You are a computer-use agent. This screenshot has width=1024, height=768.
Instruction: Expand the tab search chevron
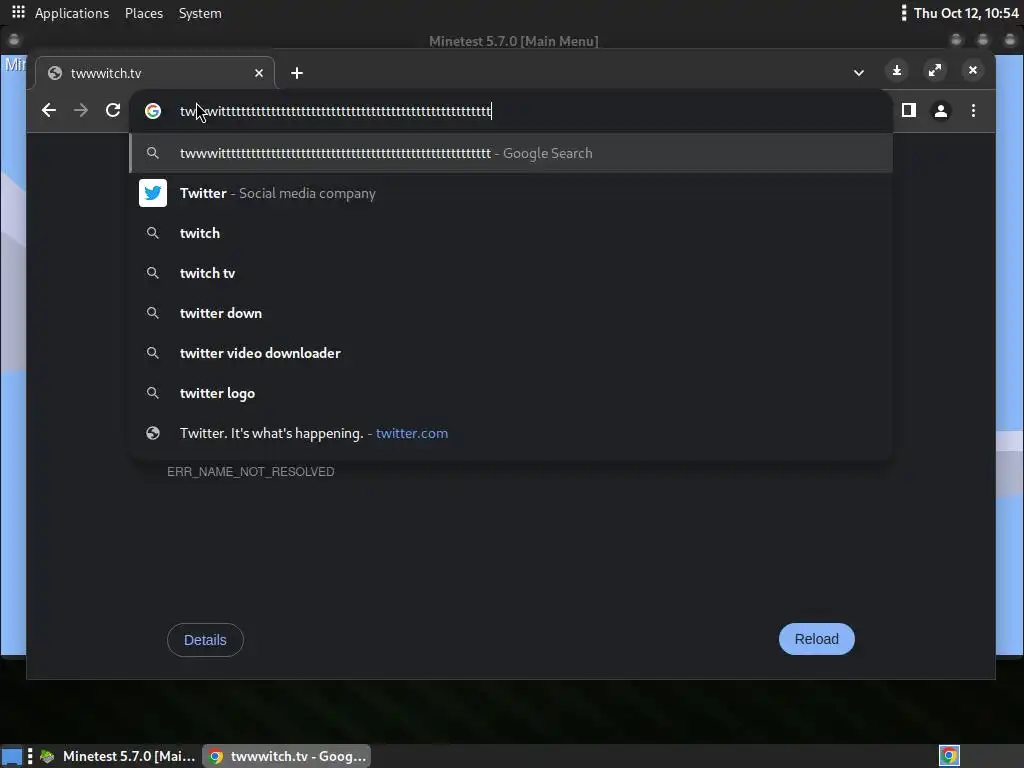pyautogui.click(x=859, y=72)
